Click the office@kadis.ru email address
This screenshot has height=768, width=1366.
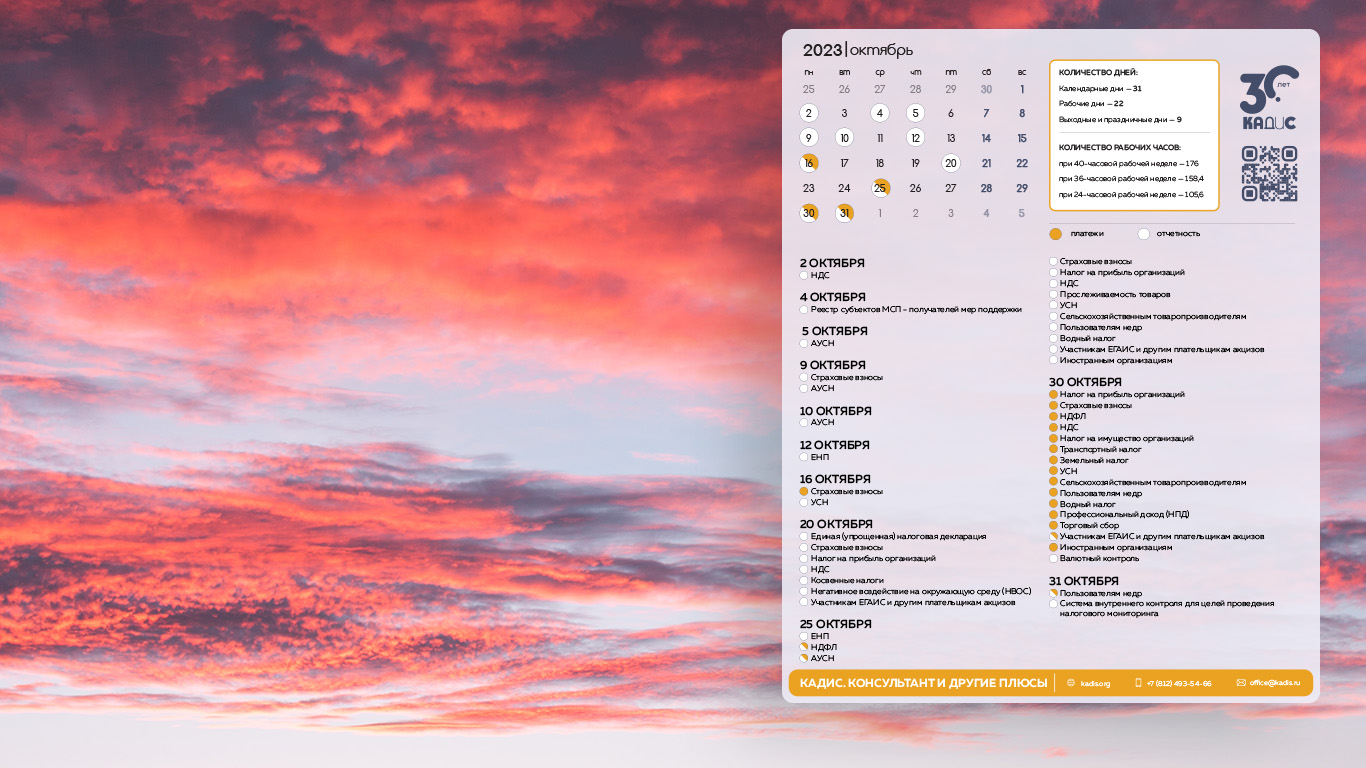(1275, 683)
